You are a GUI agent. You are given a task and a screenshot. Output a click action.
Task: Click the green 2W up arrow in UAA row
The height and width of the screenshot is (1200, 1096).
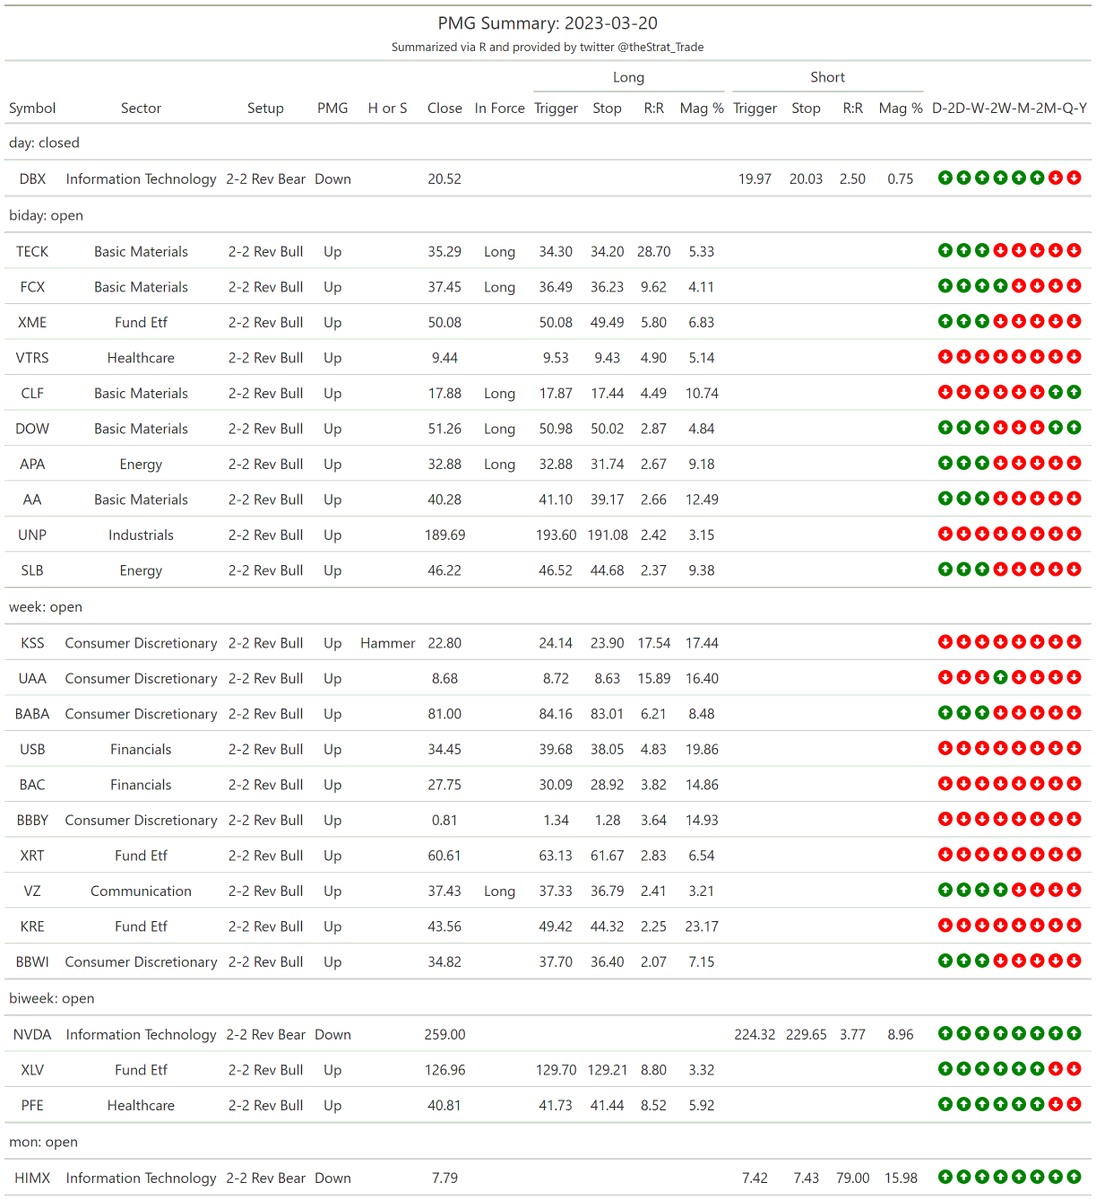coord(1000,678)
